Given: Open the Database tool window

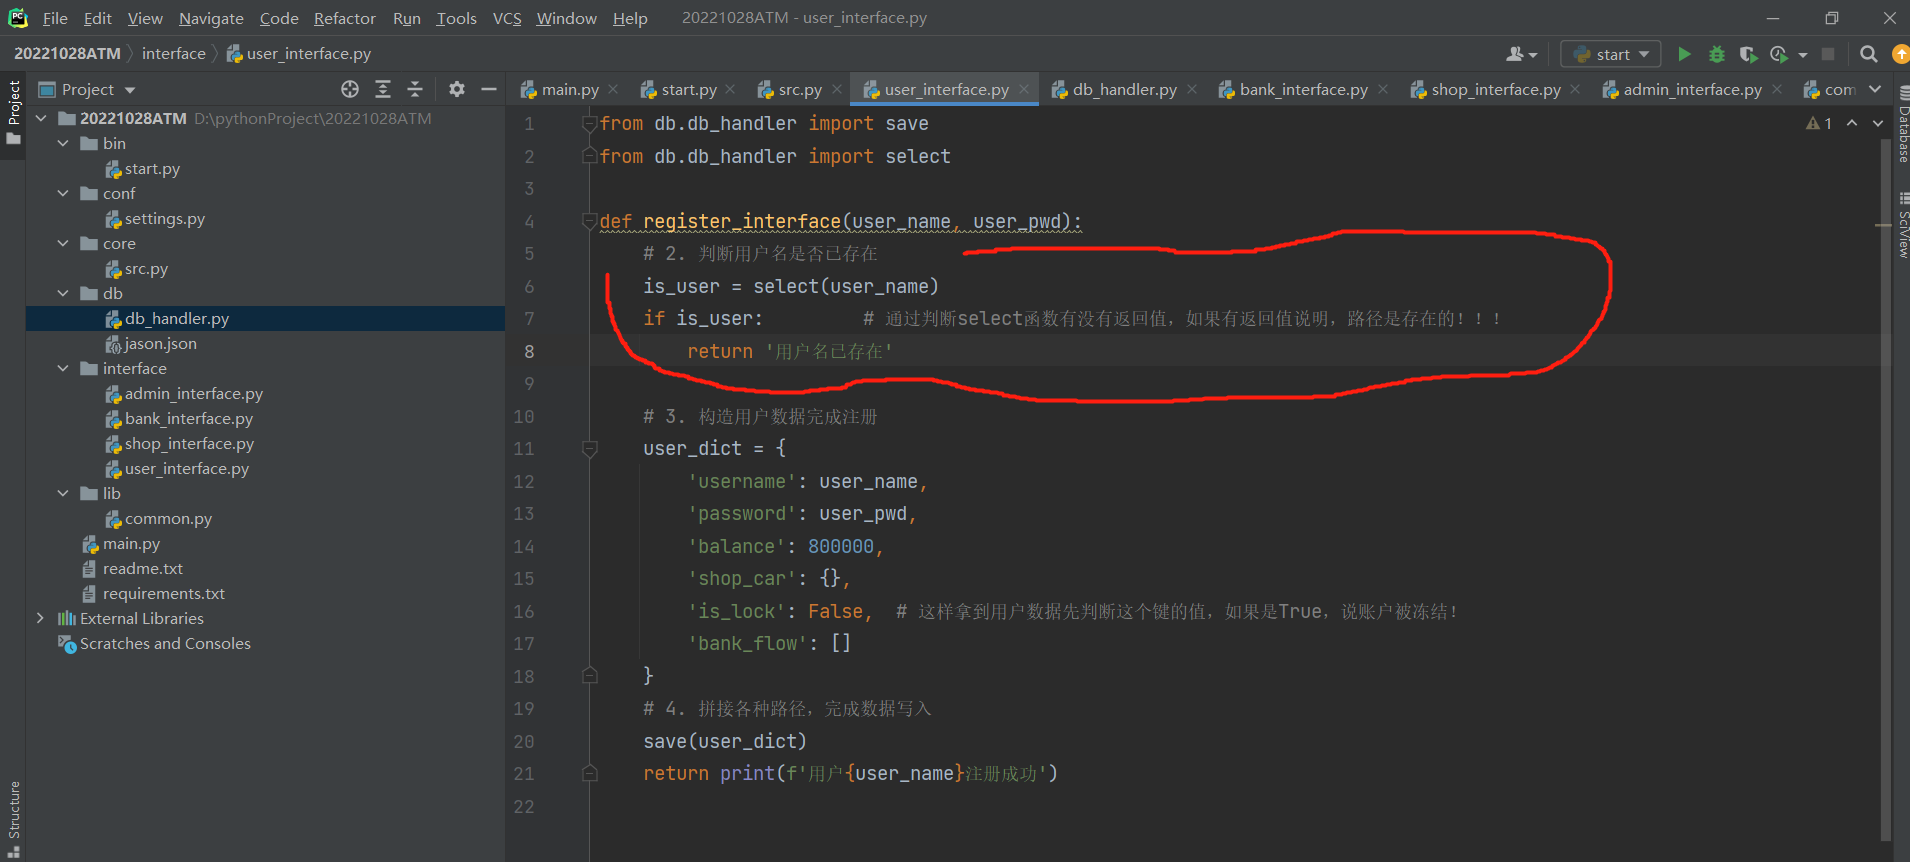Looking at the screenshot, I should (1902, 125).
